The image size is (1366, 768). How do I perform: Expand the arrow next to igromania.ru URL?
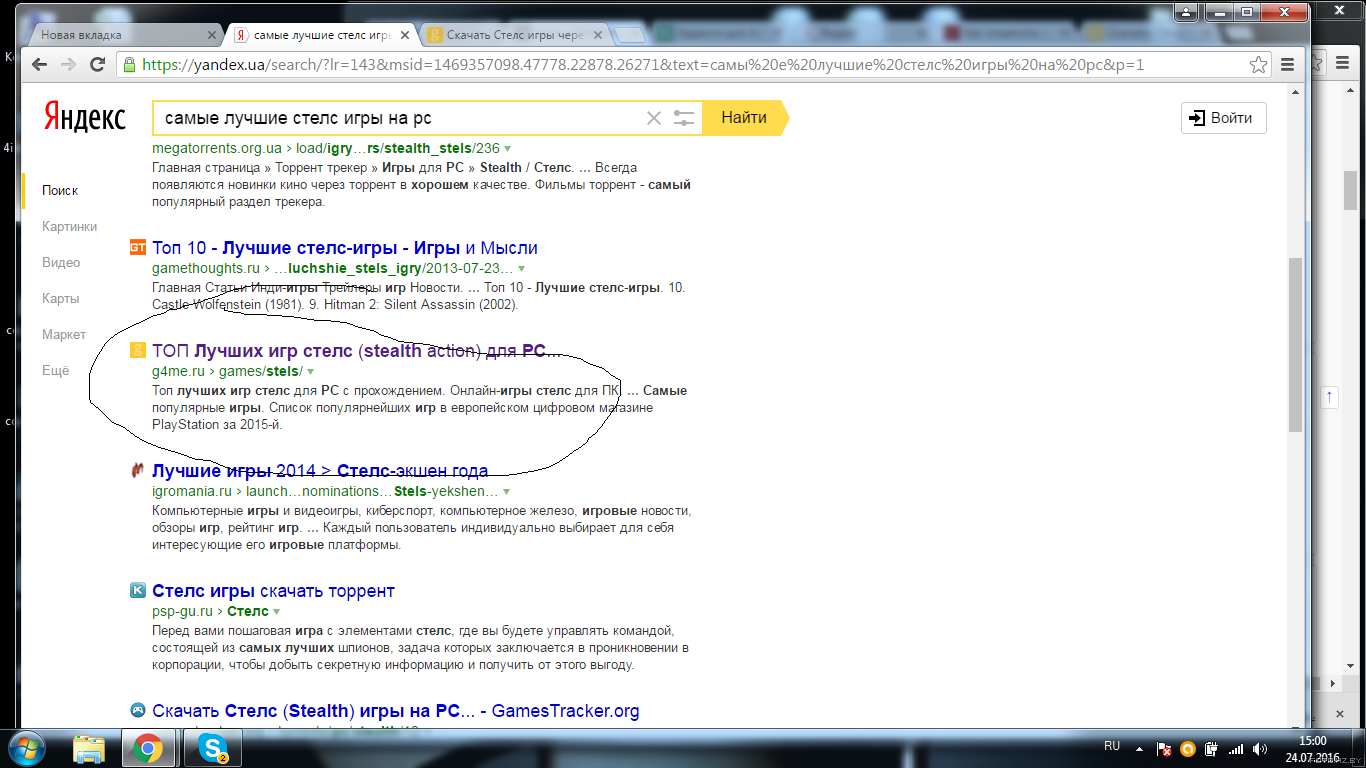coord(506,492)
